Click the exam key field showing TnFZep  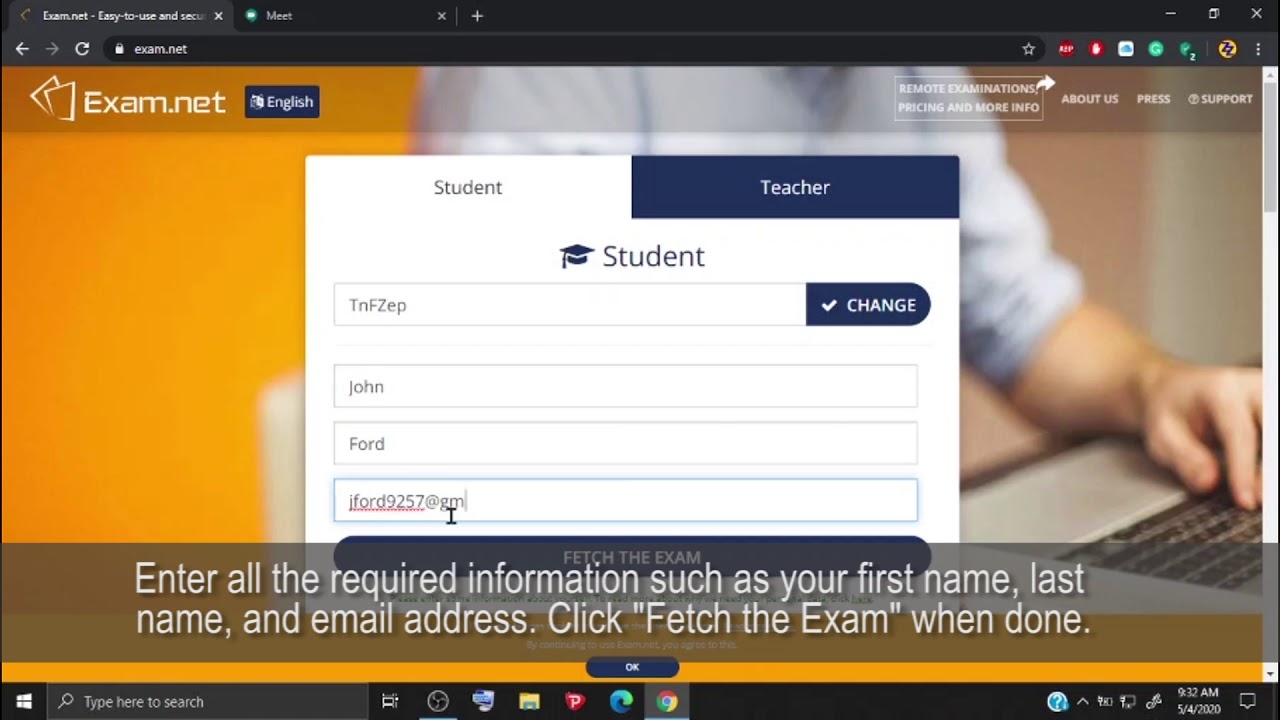(x=570, y=305)
